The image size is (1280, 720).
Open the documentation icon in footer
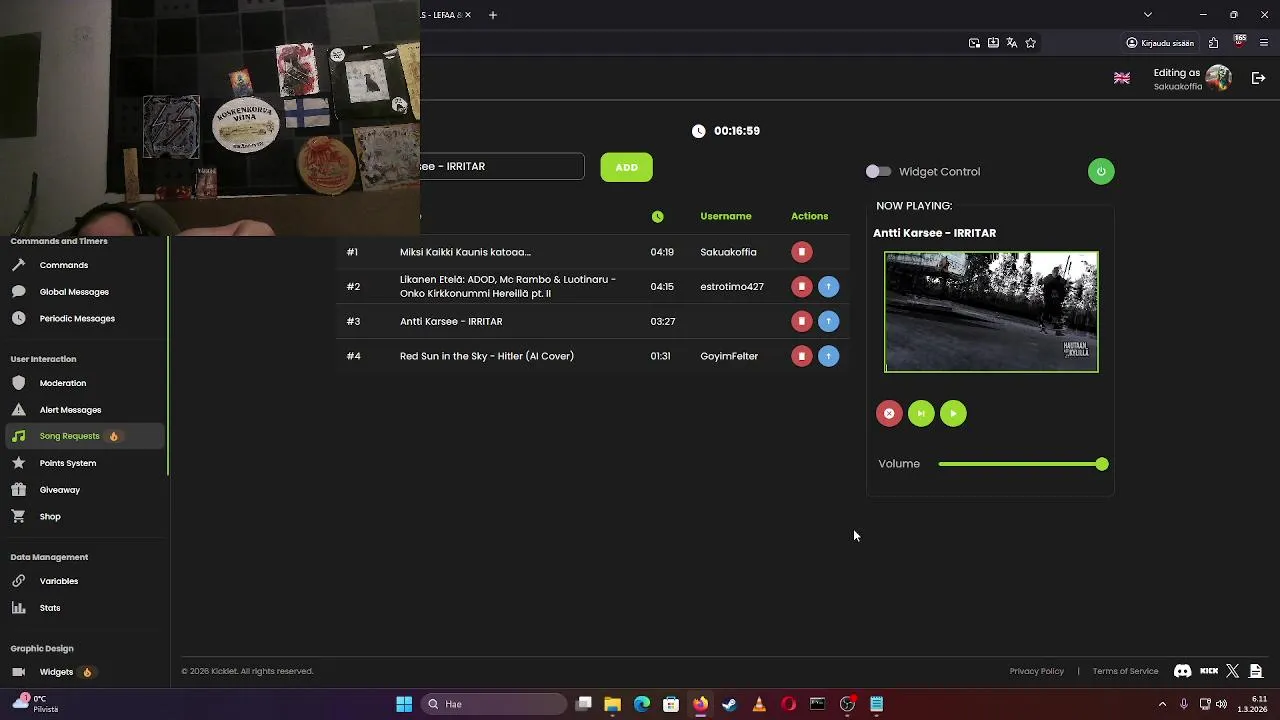coord(1256,671)
